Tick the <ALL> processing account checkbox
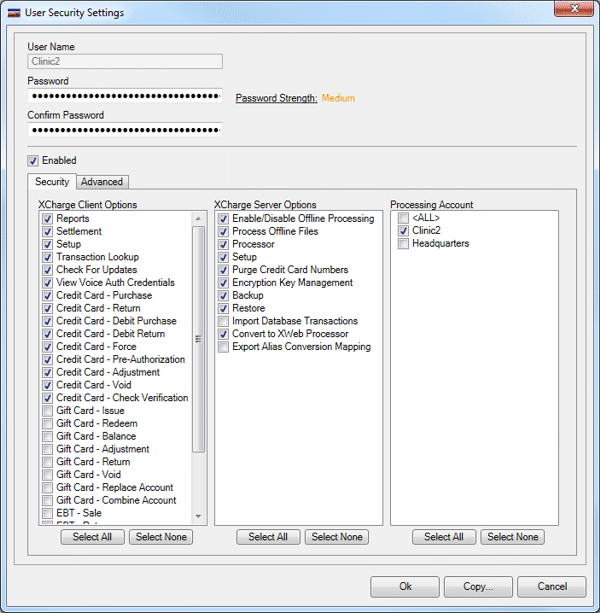Viewport: 600px width, 613px height. coord(402,218)
